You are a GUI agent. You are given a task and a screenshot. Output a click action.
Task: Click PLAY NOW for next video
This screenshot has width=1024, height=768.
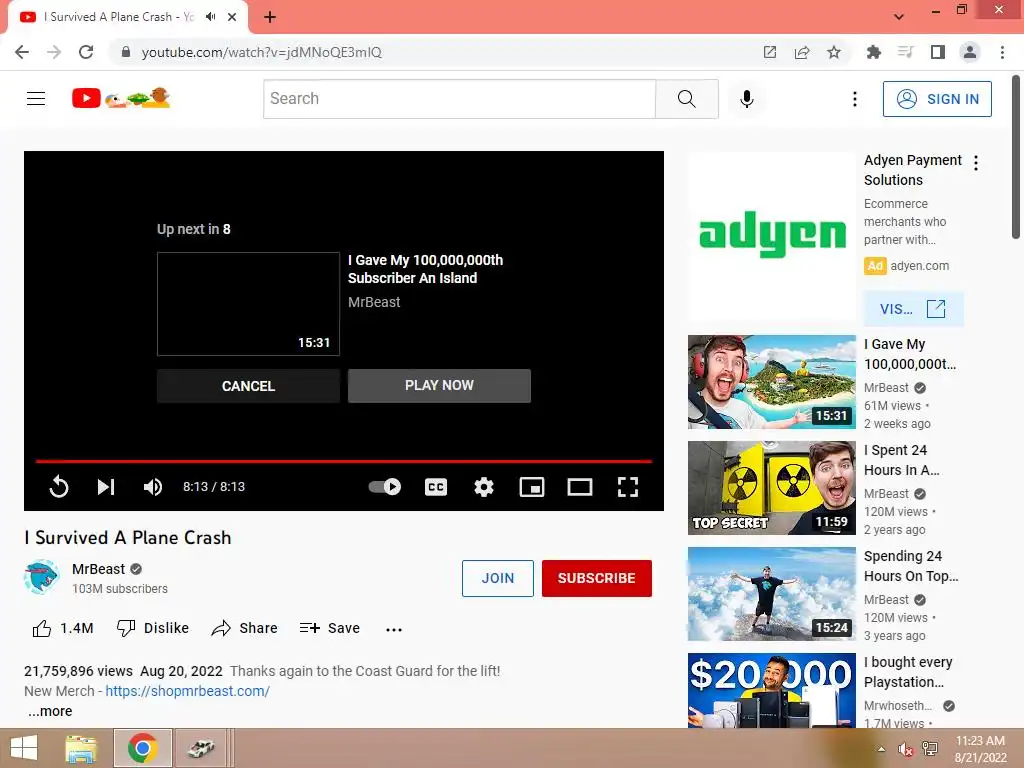tap(439, 385)
